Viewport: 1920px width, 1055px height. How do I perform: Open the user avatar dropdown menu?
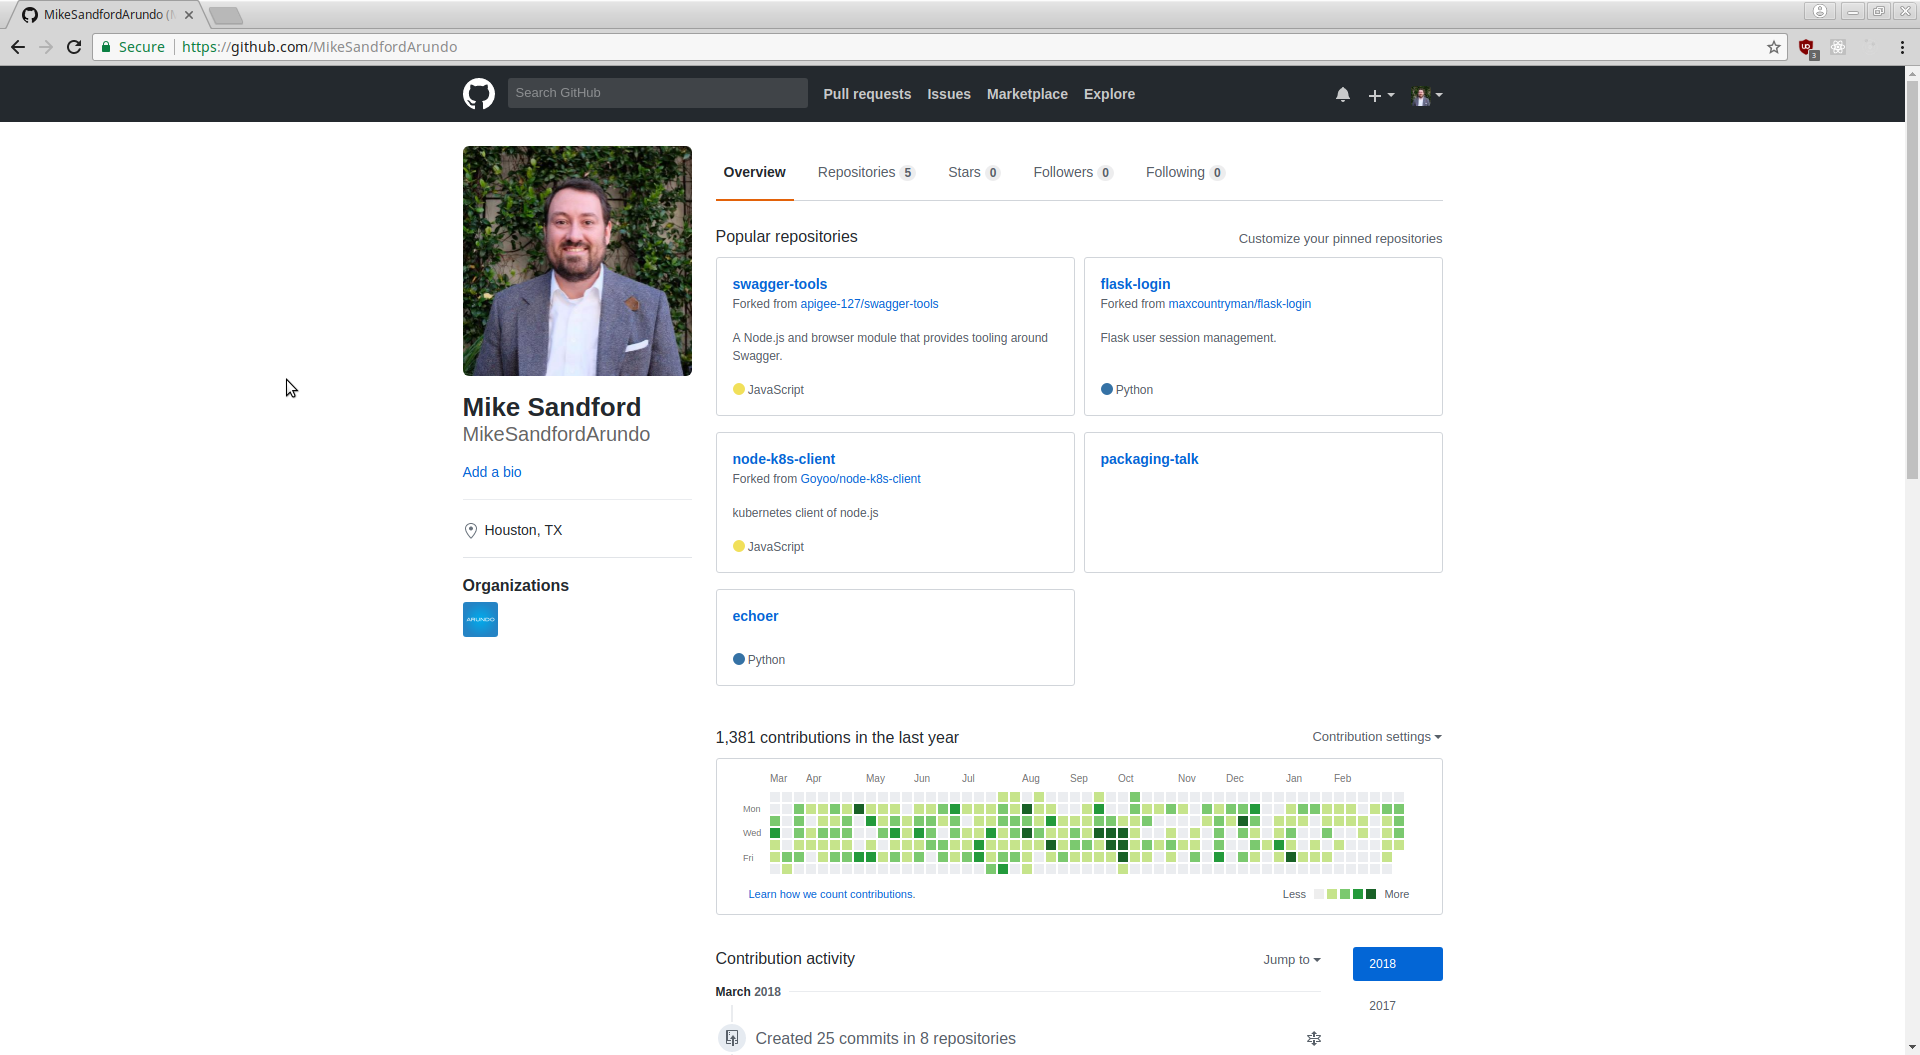(1426, 95)
